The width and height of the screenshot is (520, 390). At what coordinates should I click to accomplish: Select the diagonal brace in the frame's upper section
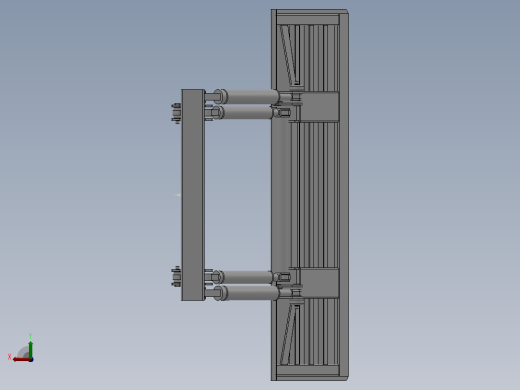point(289,55)
